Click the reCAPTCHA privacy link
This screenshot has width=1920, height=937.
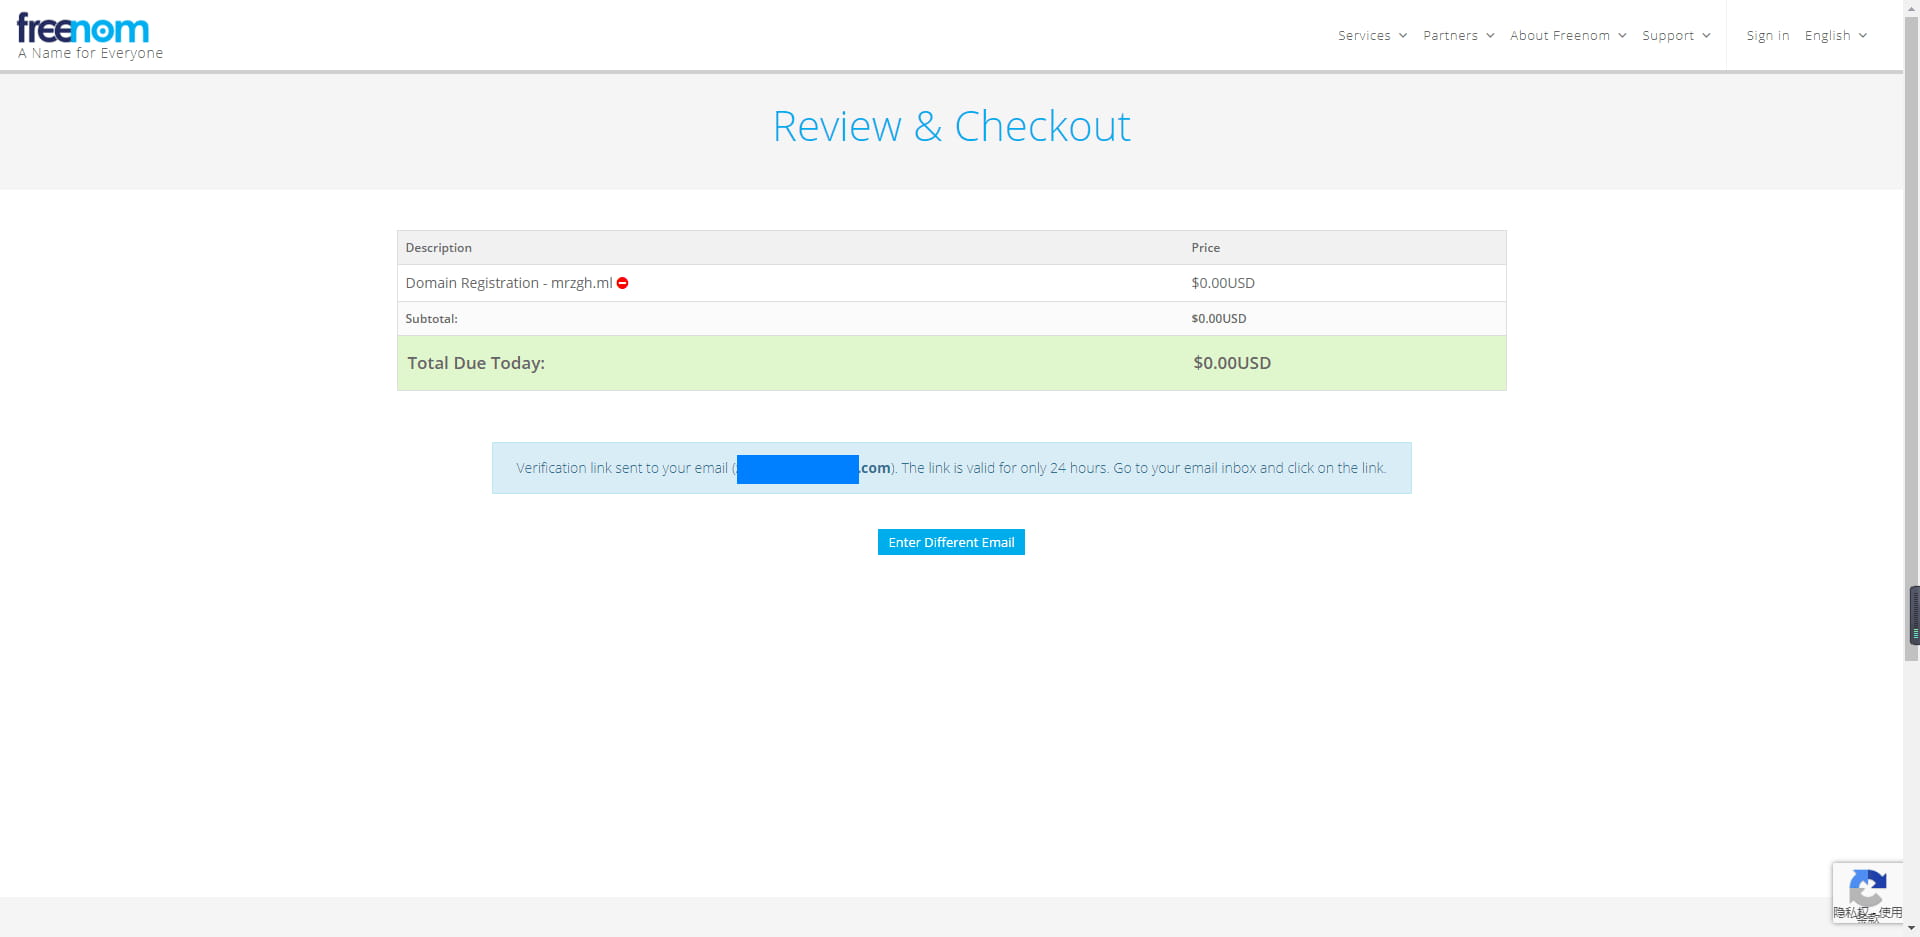coord(1844,912)
